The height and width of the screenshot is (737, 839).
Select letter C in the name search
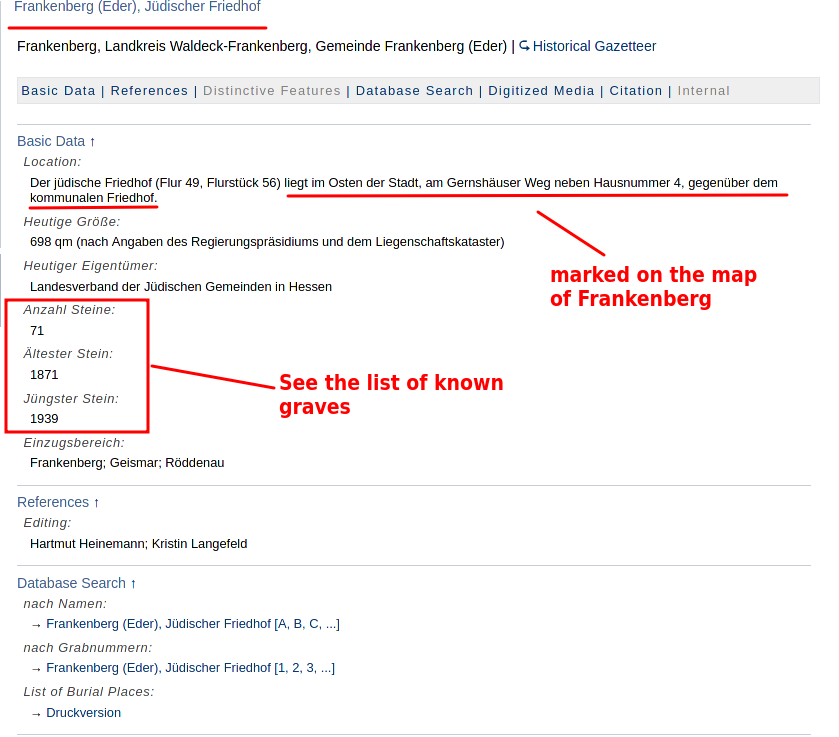tap(314, 624)
